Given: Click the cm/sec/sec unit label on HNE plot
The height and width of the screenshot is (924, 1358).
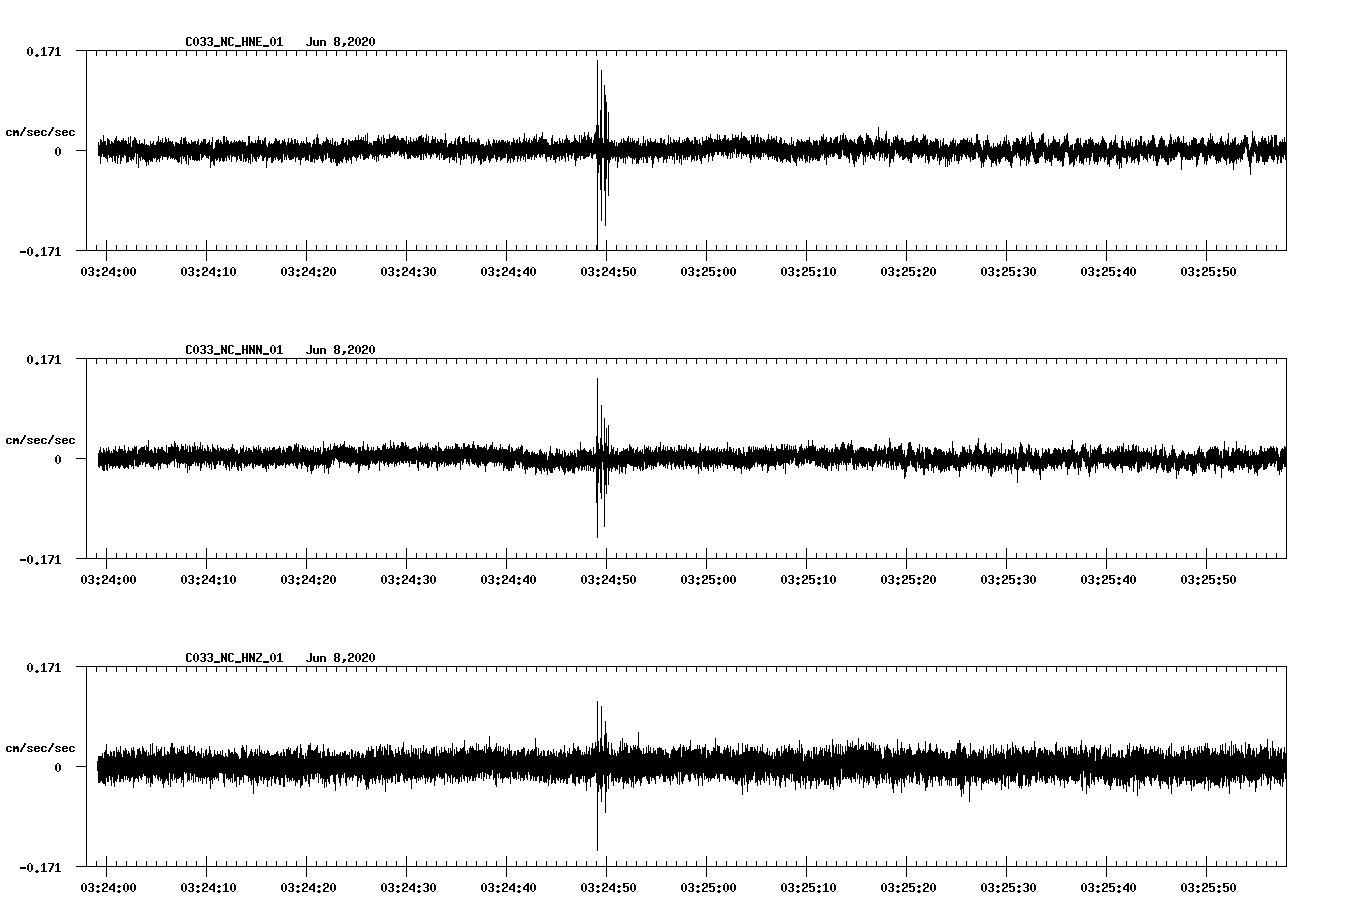Looking at the screenshot, I should pyautogui.click(x=40, y=132).
